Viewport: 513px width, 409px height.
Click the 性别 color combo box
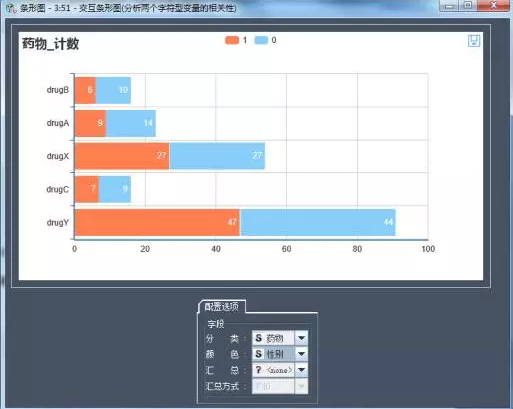tap(273, 354)
